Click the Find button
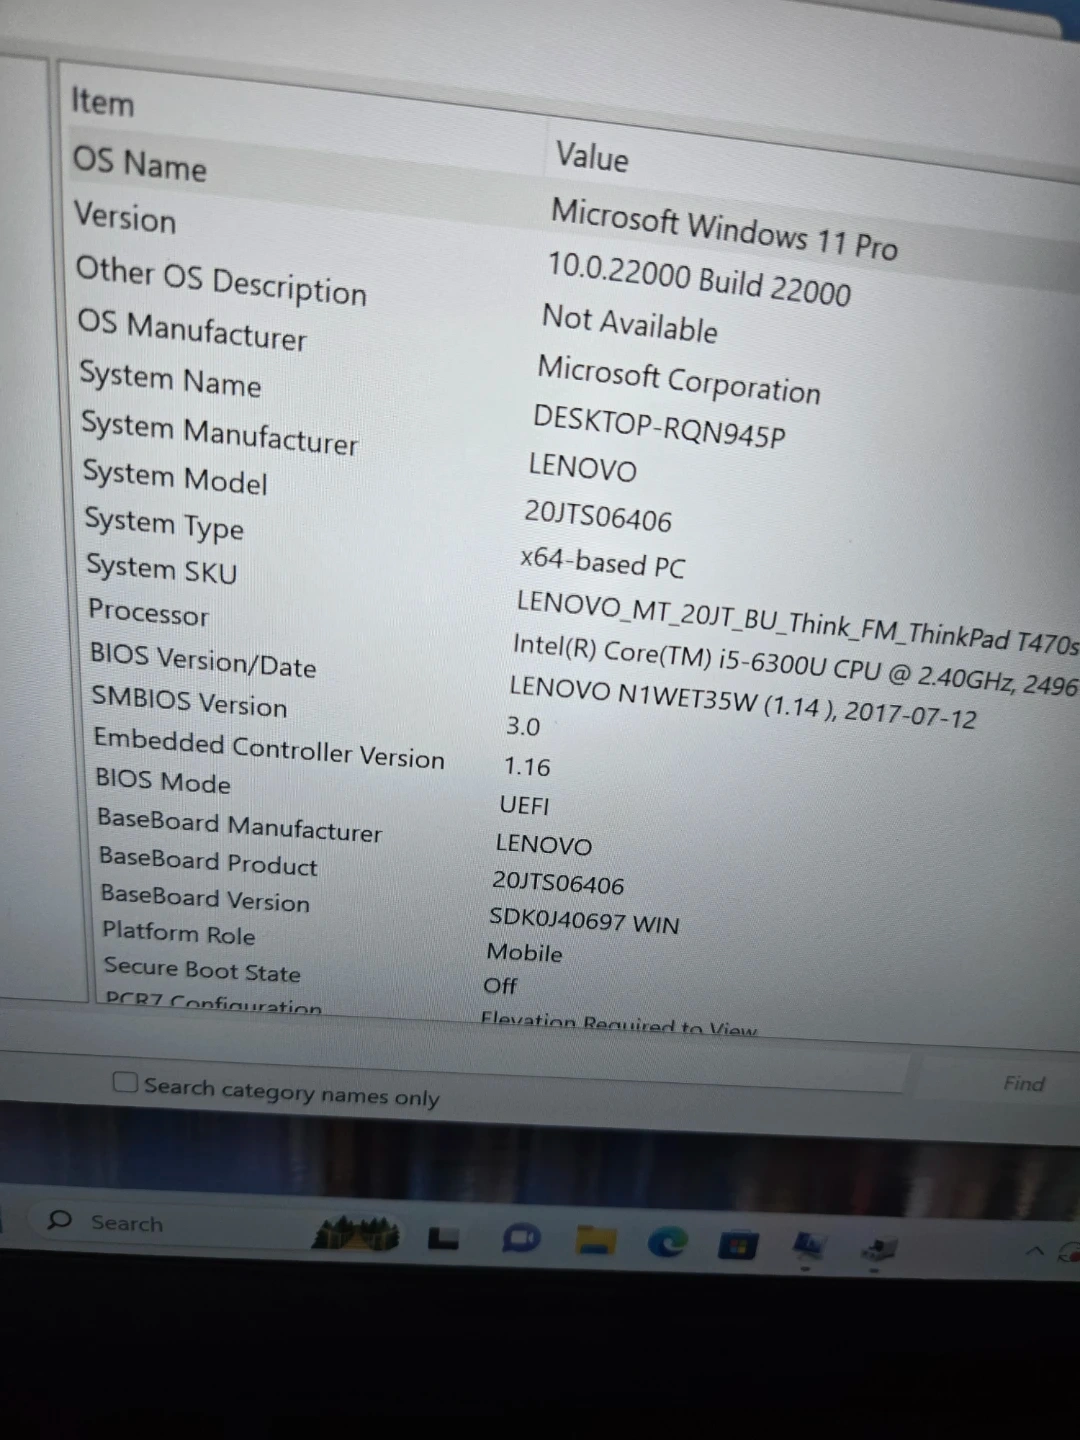 click(x=1023, y=1084)
